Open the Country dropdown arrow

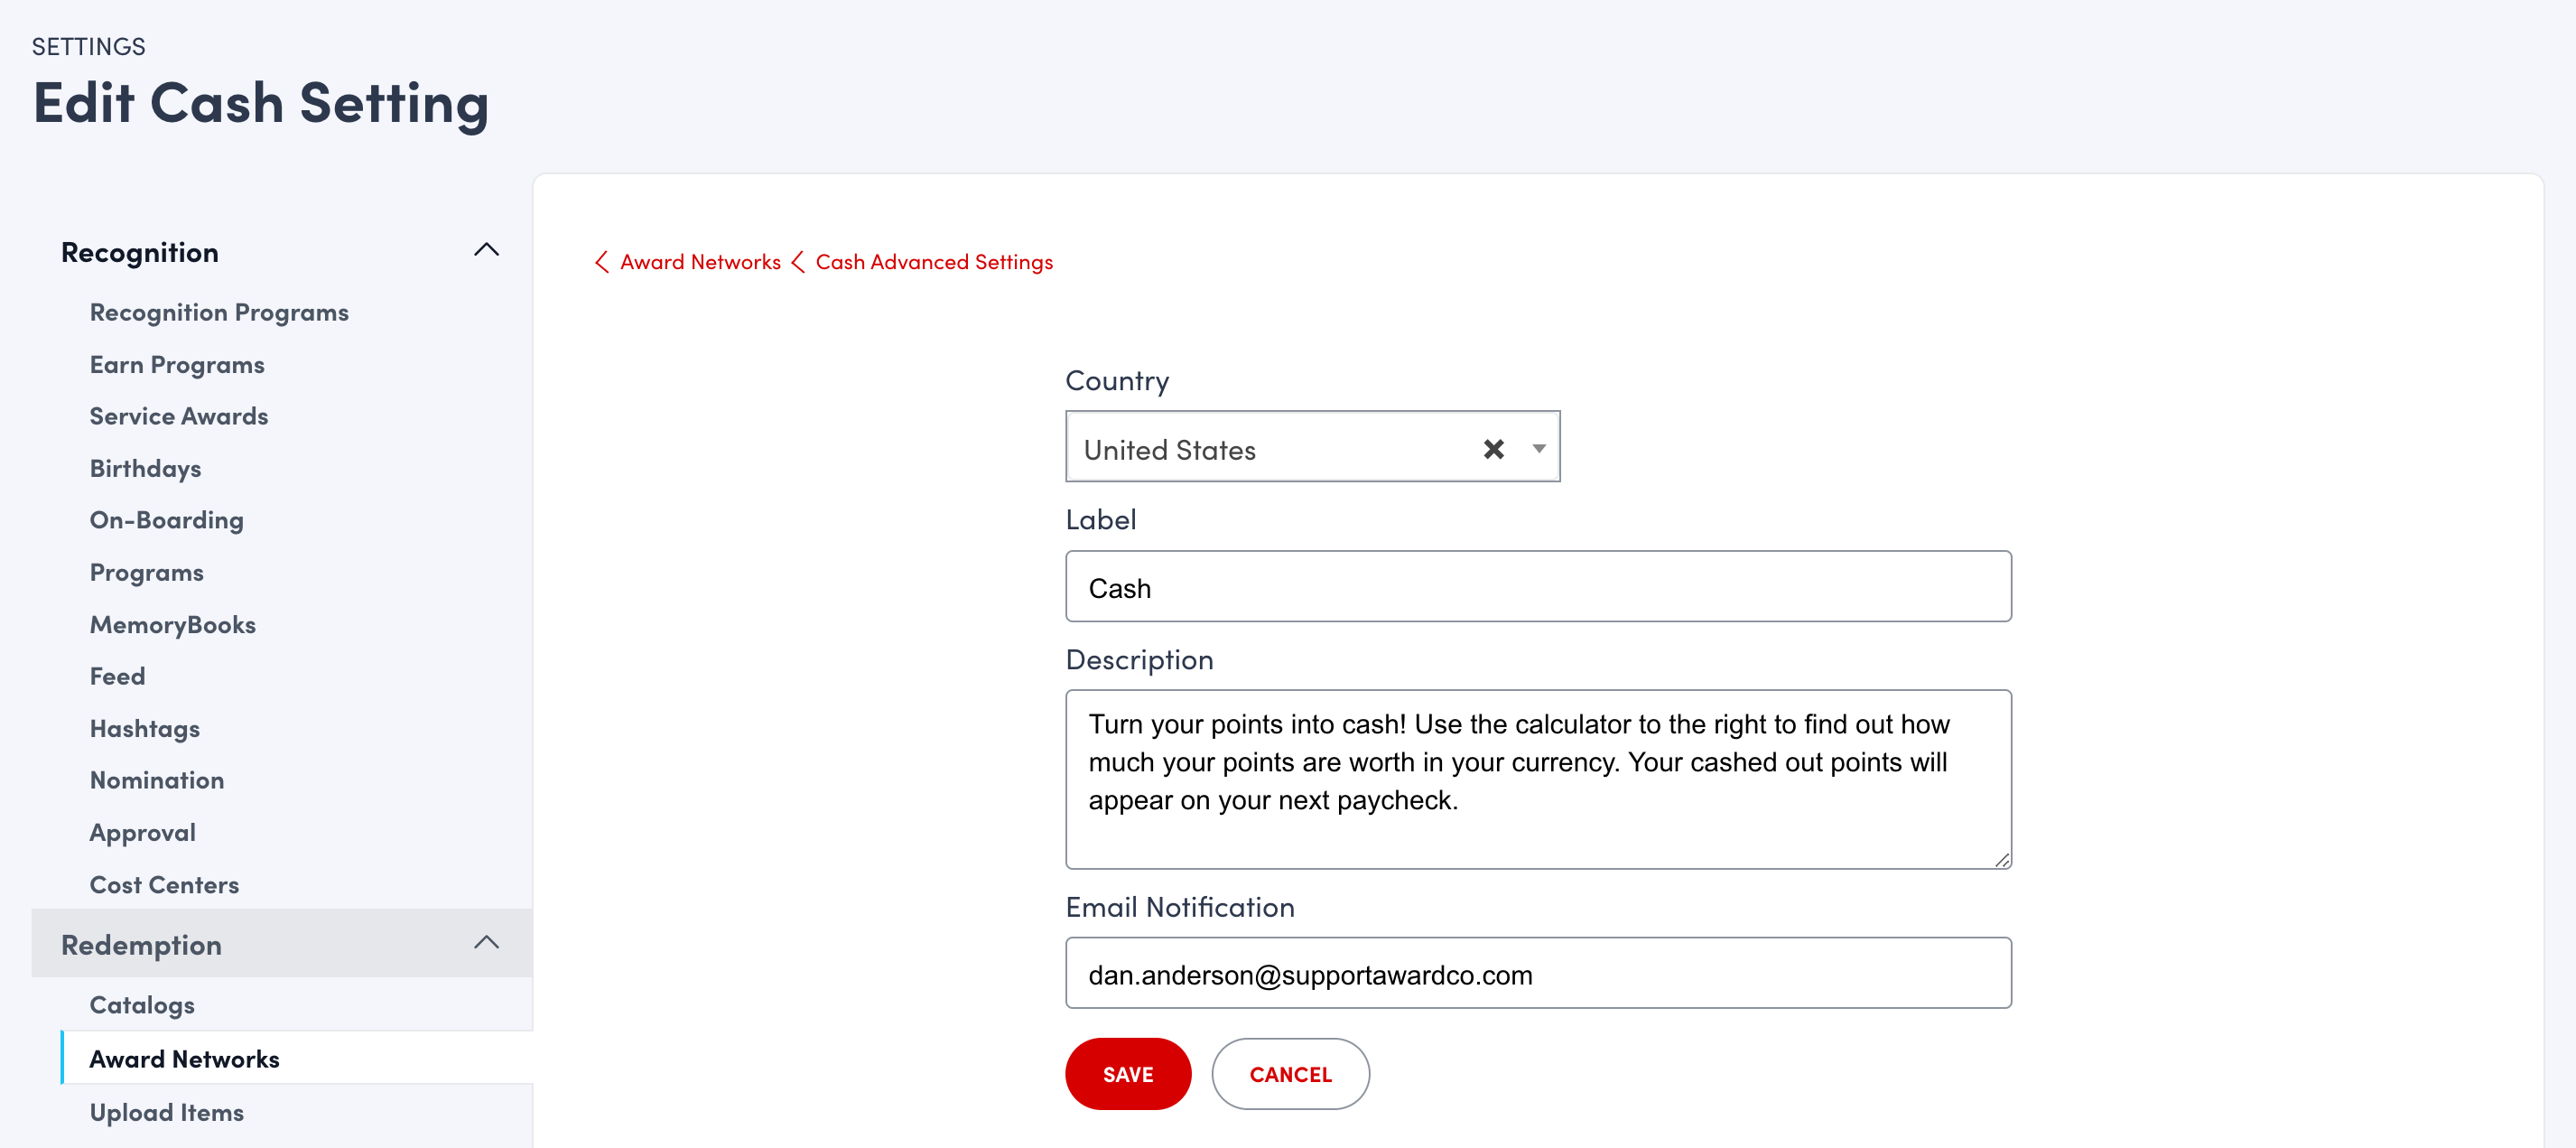point(1538,449)
